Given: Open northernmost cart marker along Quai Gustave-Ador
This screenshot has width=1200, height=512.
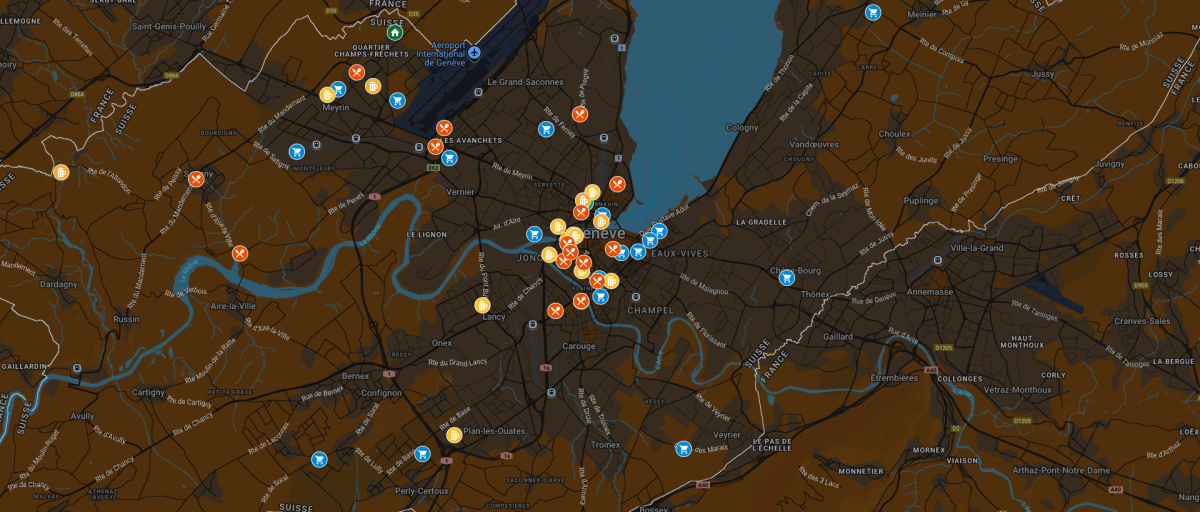Looking at the screenshot, I should coord(659,232).
